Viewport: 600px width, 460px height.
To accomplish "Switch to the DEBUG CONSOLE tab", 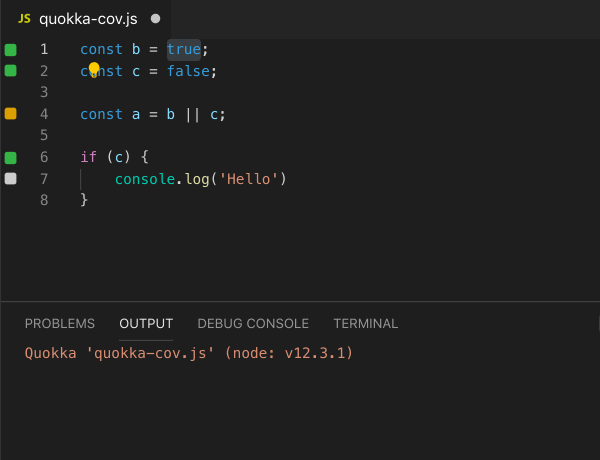I will [253, 324].
